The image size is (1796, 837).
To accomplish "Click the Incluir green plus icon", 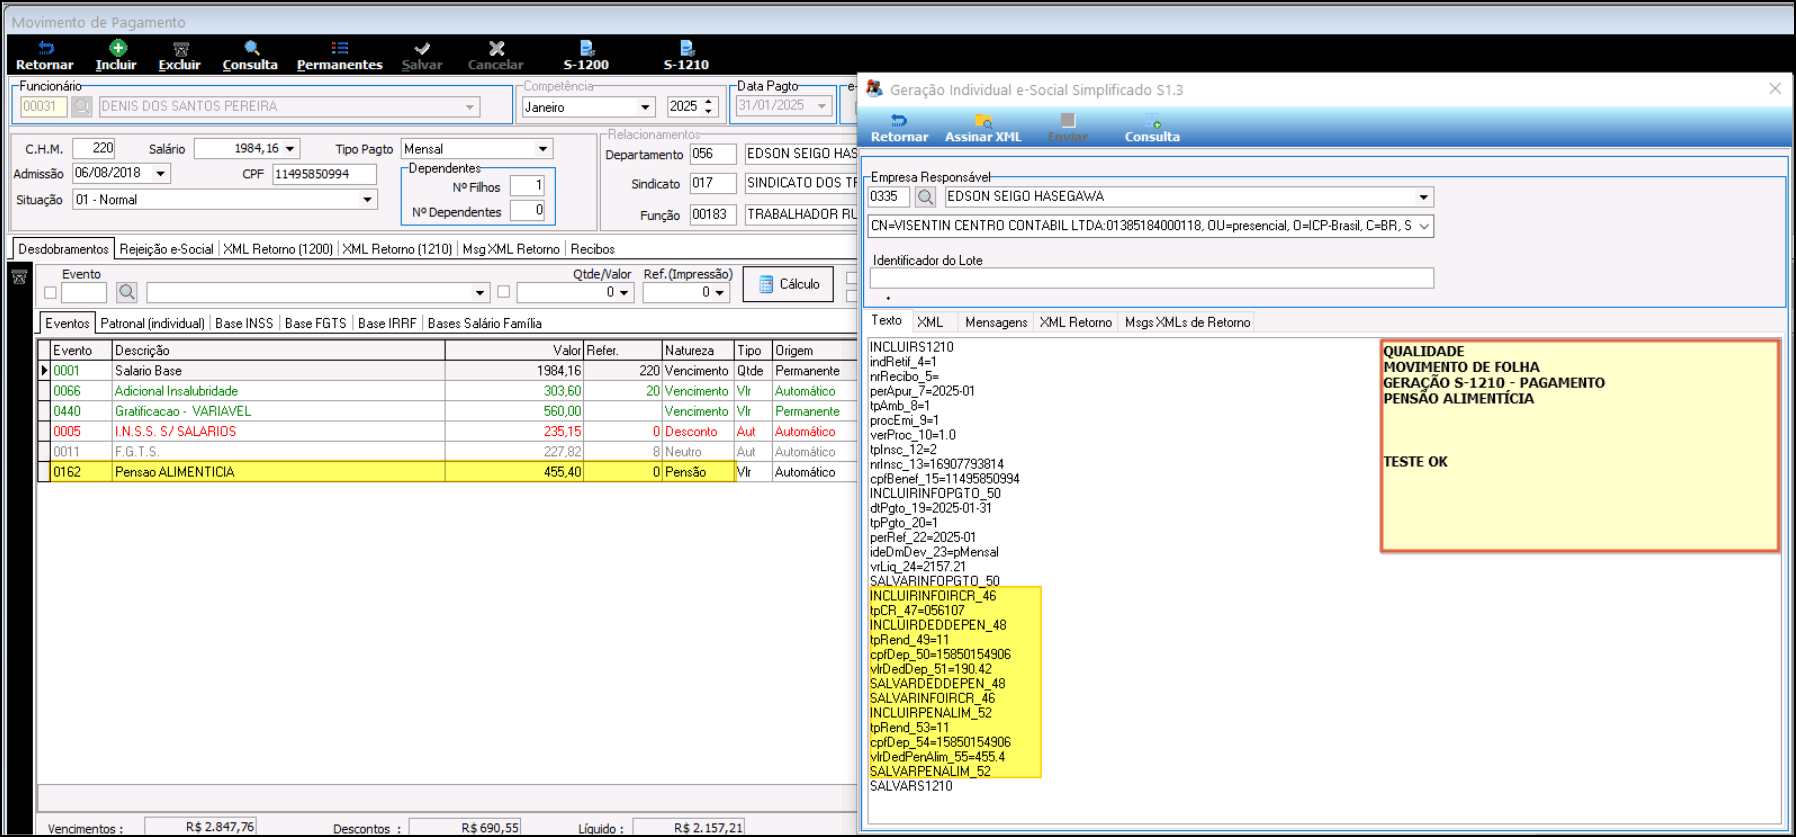I will pos(117,48).
